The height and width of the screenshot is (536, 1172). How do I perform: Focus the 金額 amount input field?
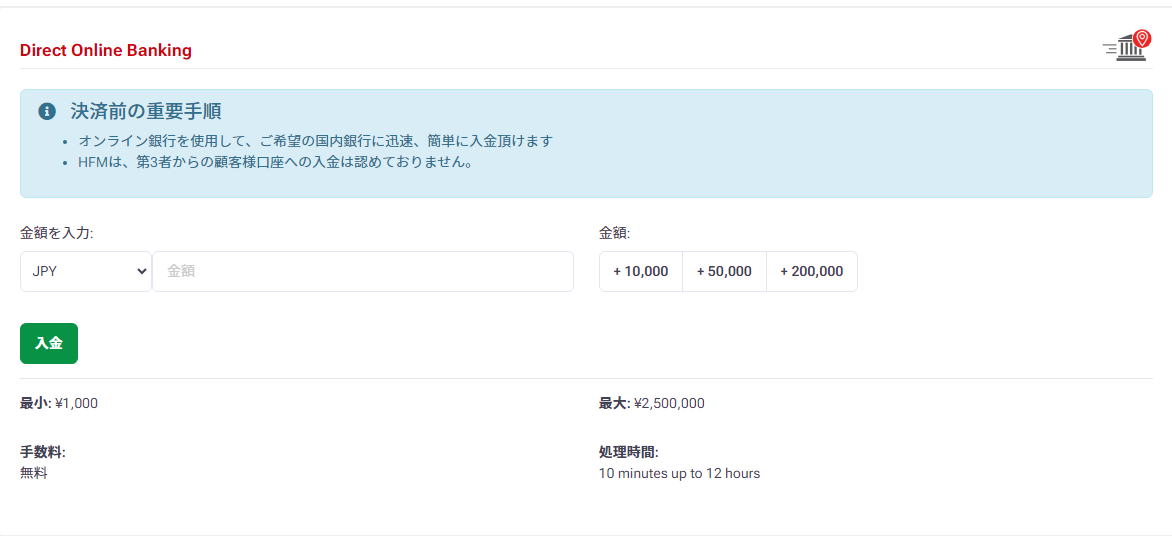click(x=363, y=271)
